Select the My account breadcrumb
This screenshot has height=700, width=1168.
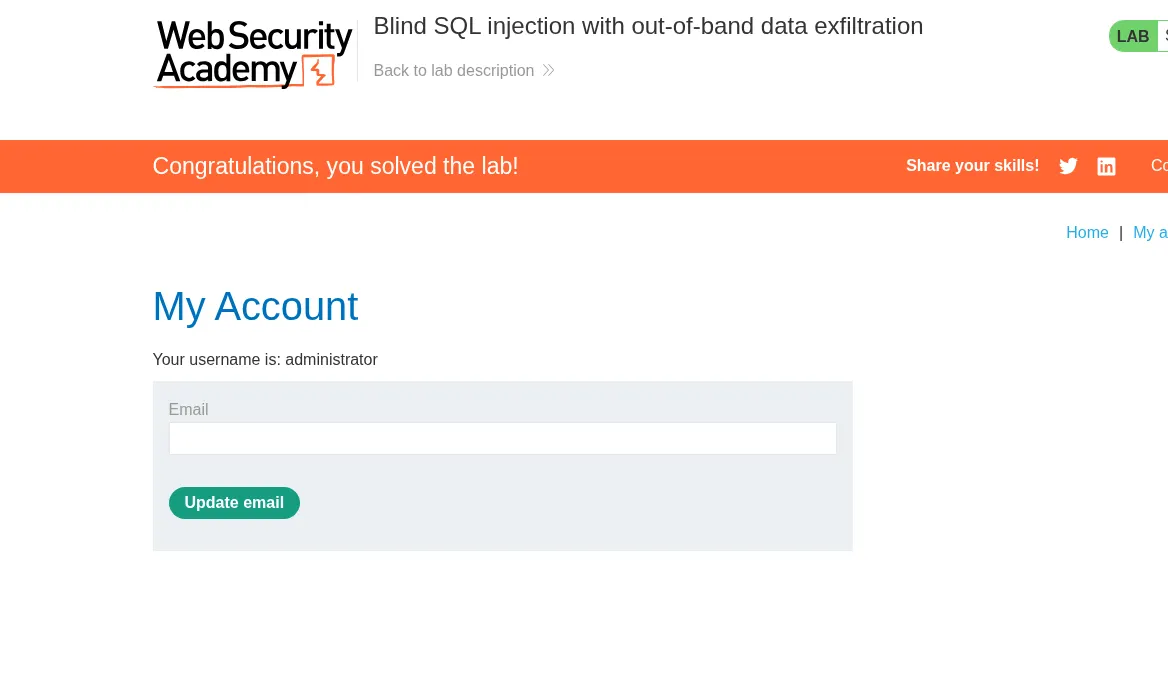coord(1151,232)
